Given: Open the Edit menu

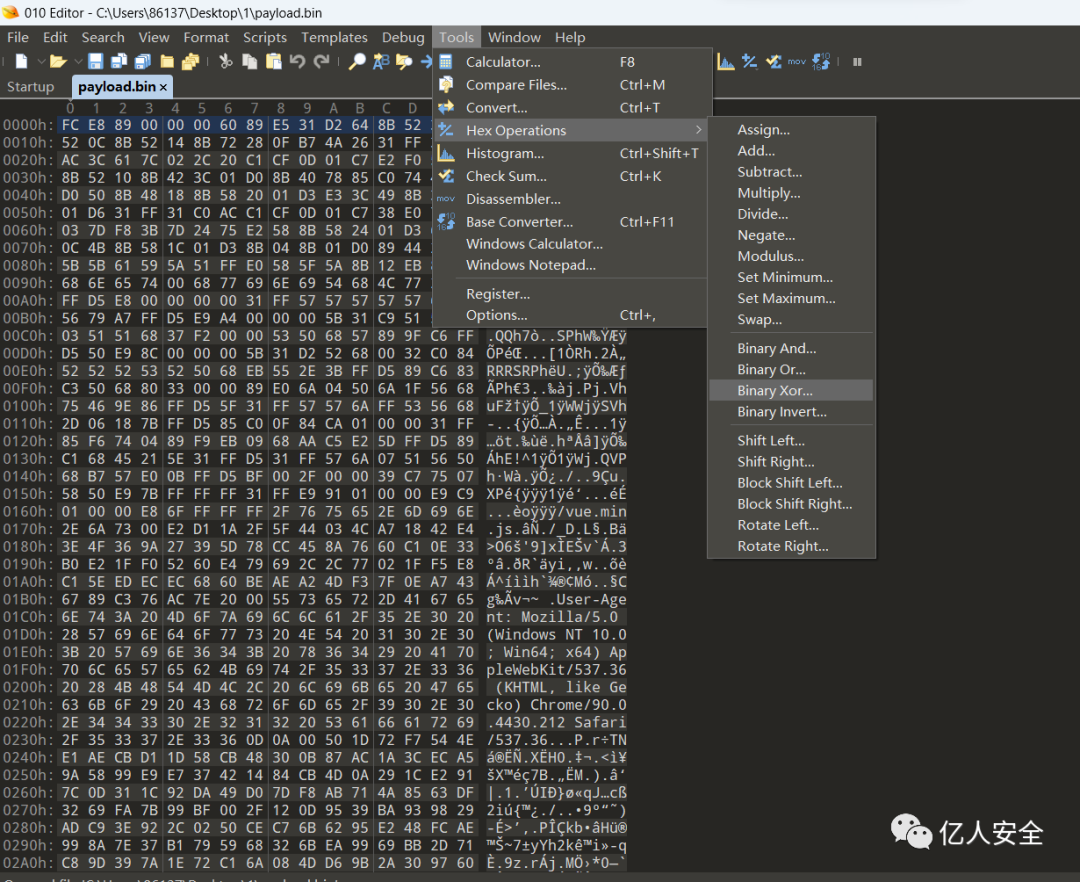Looking at the screenshot, I should [55, 37].
